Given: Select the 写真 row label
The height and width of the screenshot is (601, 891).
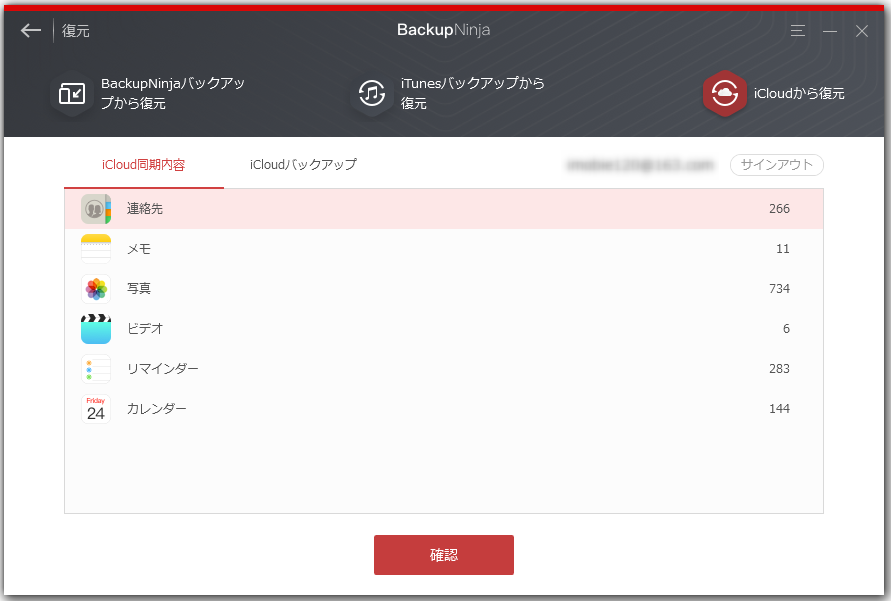Looking at the screenshot, I should tap(139, 289).
